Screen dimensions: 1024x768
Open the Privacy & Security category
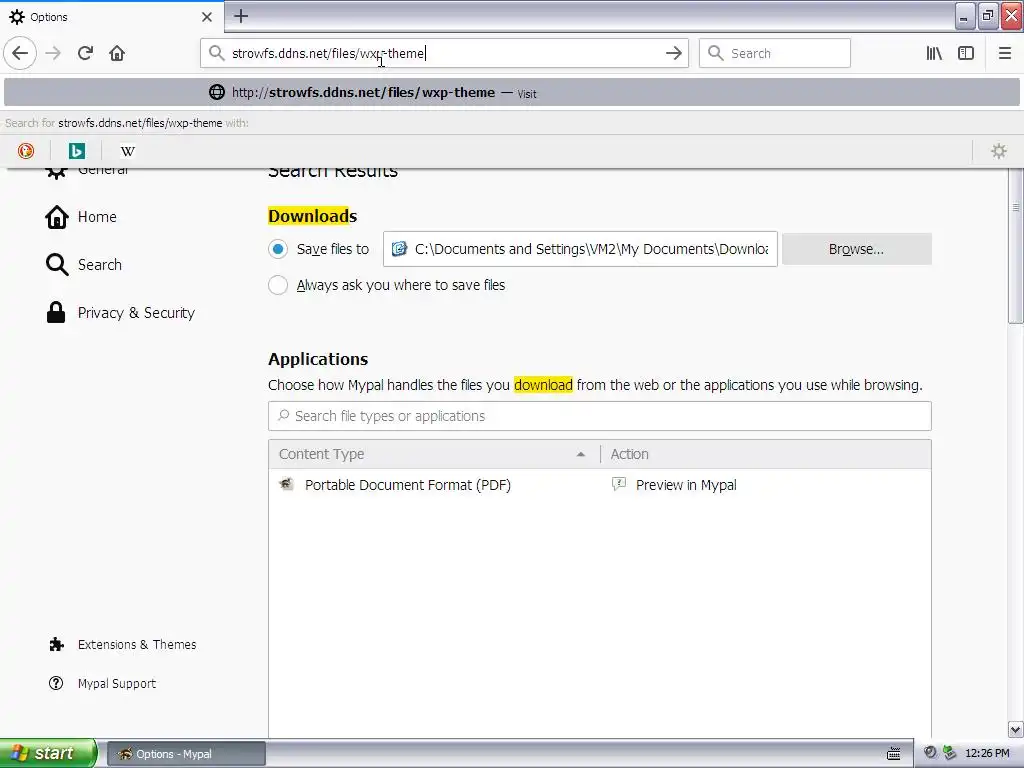(x=120, y=313)
